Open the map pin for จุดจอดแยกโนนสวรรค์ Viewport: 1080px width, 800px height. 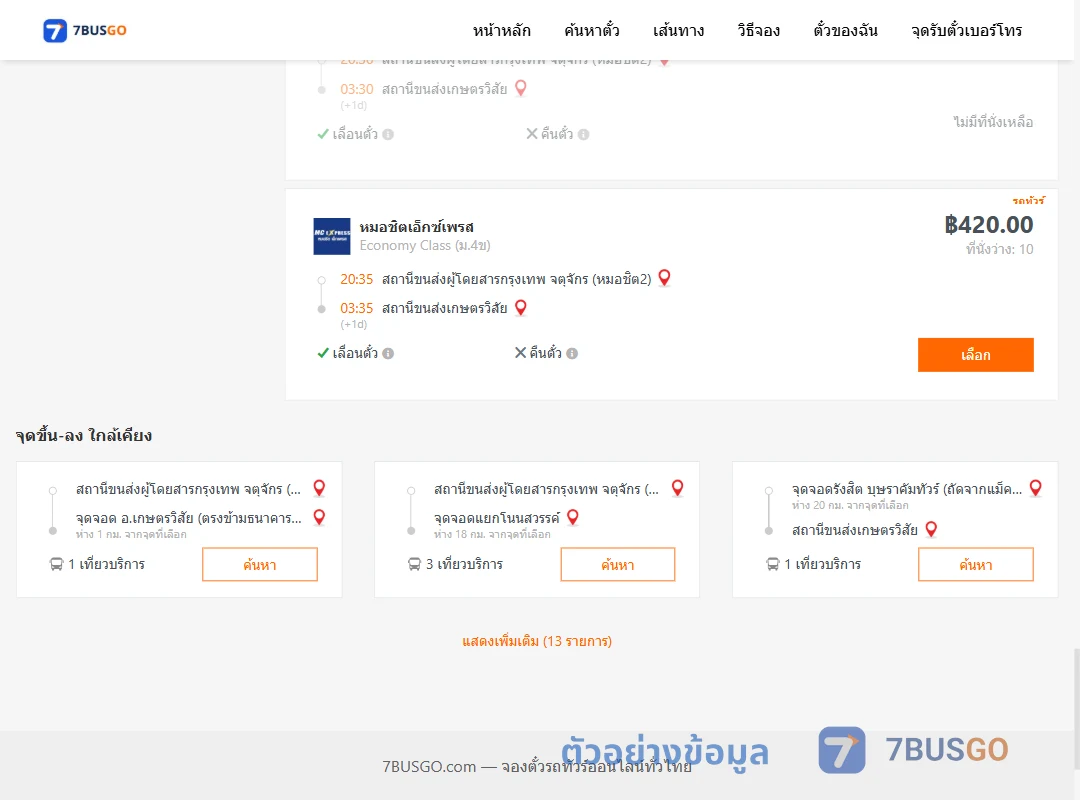pyautogui.click(x=572, y=517)
